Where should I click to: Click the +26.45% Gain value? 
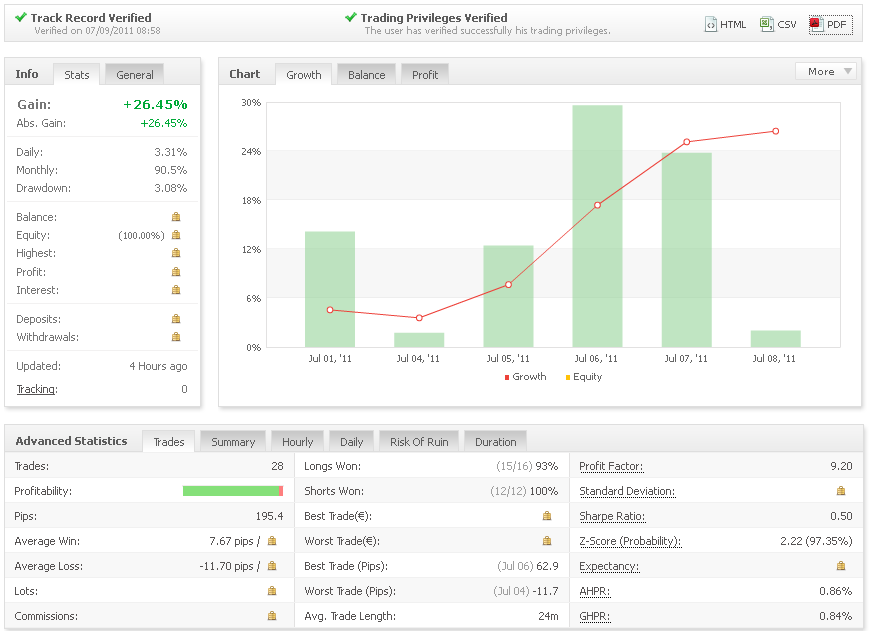(x=155, y=104)
